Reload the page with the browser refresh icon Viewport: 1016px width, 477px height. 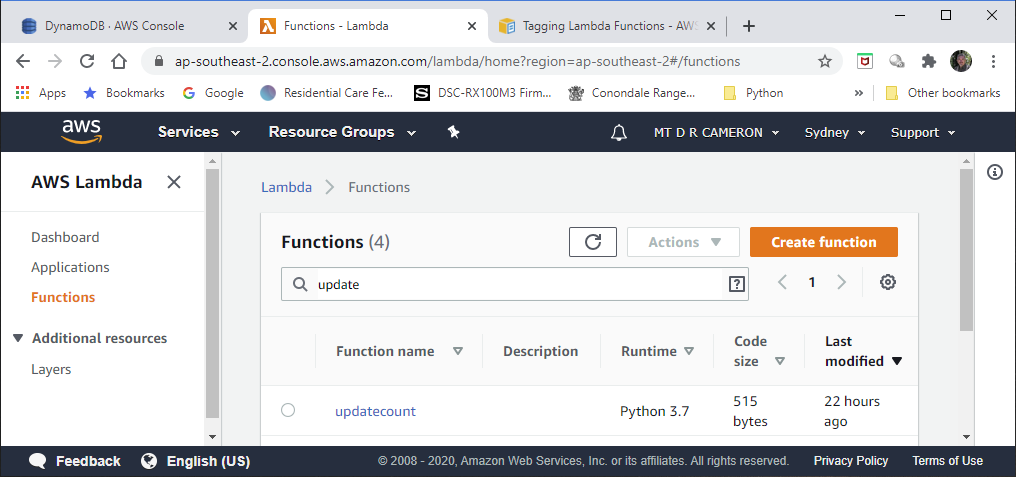coord(87,62)
